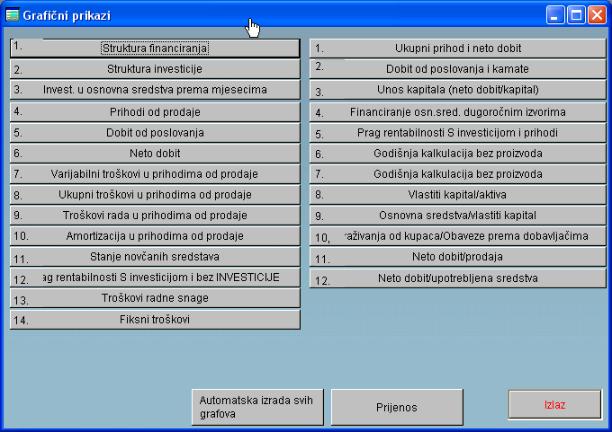The width and height of the screenshot is (612, 432).
Task: Open Stanje novčanih sredstava graph
Action: tap(155, 257)
